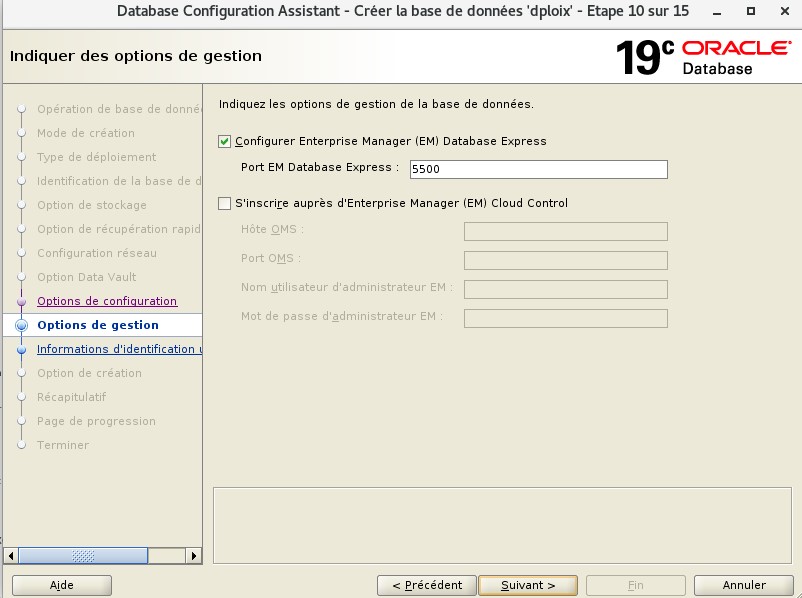Click the Fin button

(636, 585)
